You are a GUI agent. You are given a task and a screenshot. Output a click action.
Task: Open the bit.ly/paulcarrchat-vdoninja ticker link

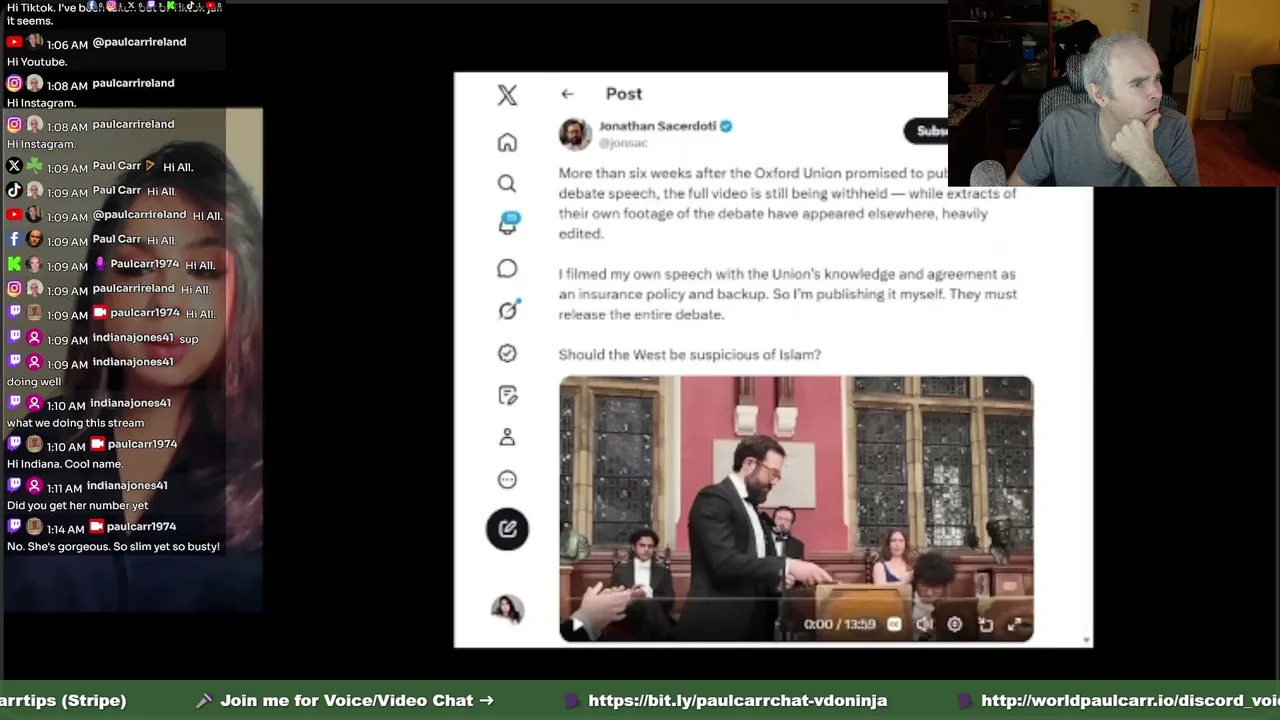(737, 700)
